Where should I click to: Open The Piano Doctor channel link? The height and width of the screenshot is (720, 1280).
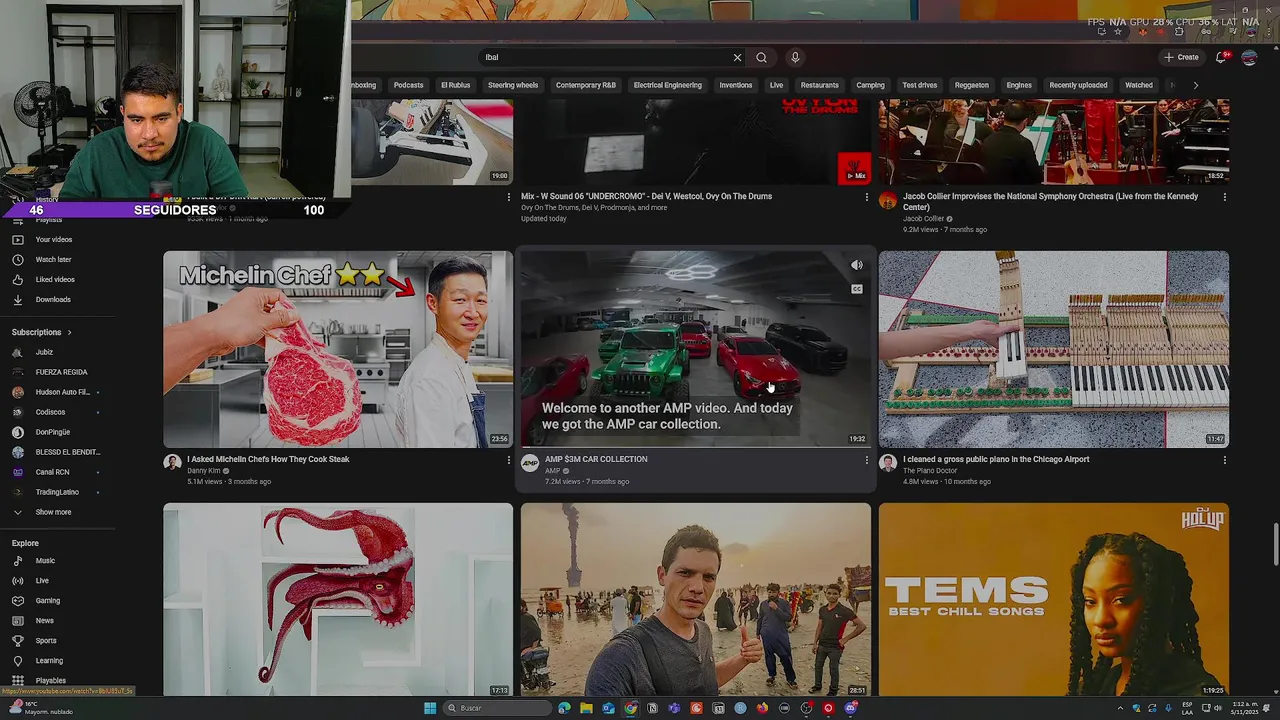coord(930,471)
